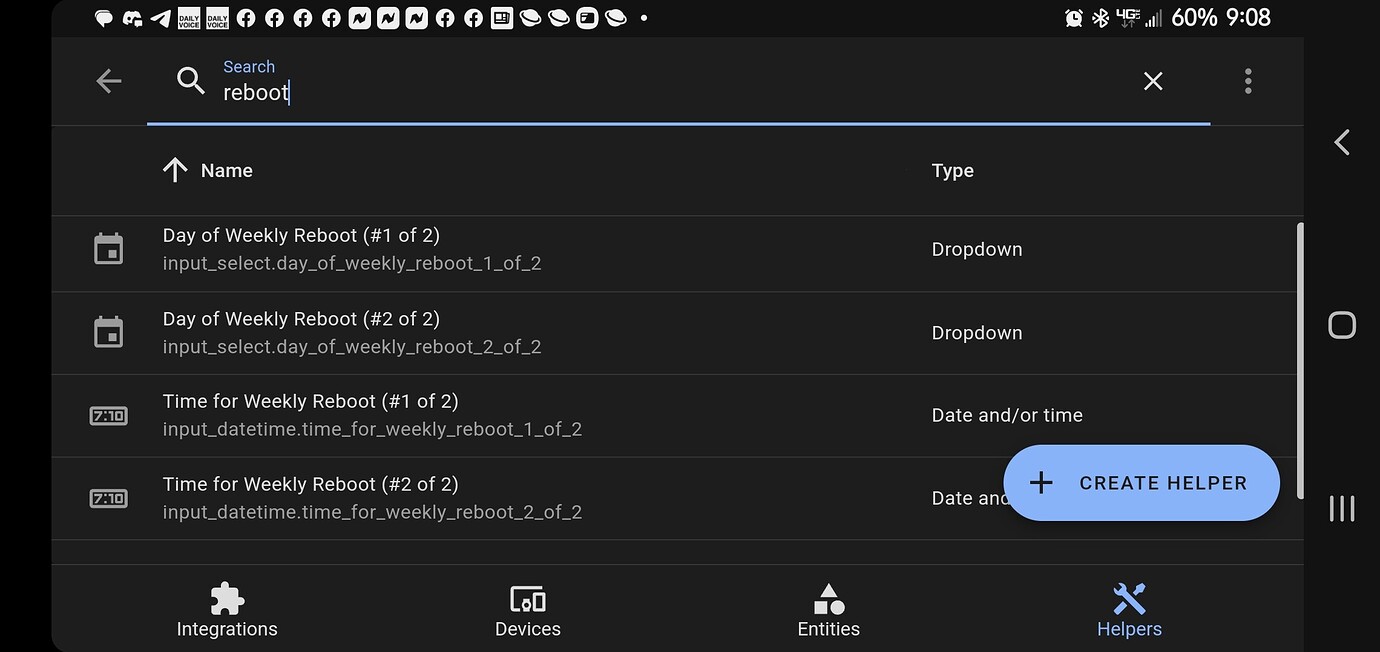Switch to the Helpers wrench icon

pyautogui.click(x=1129, y=598)
